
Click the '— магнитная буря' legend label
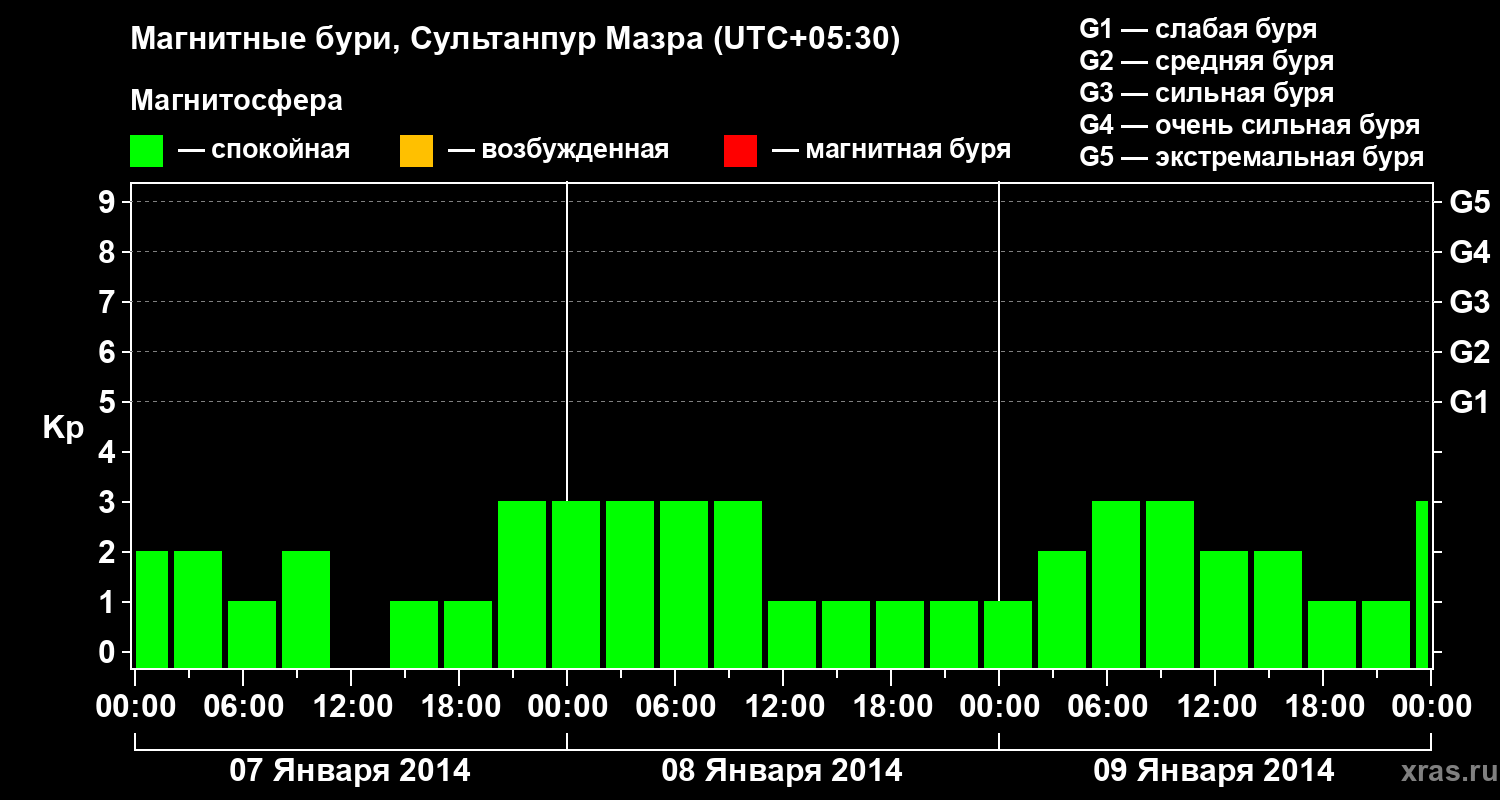(892, 151)
